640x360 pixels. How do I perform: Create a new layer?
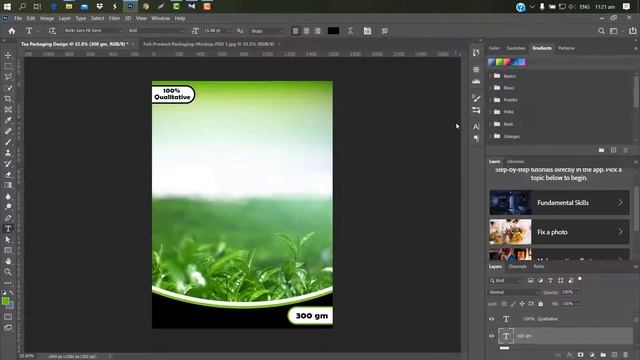[x=614, y=355]
